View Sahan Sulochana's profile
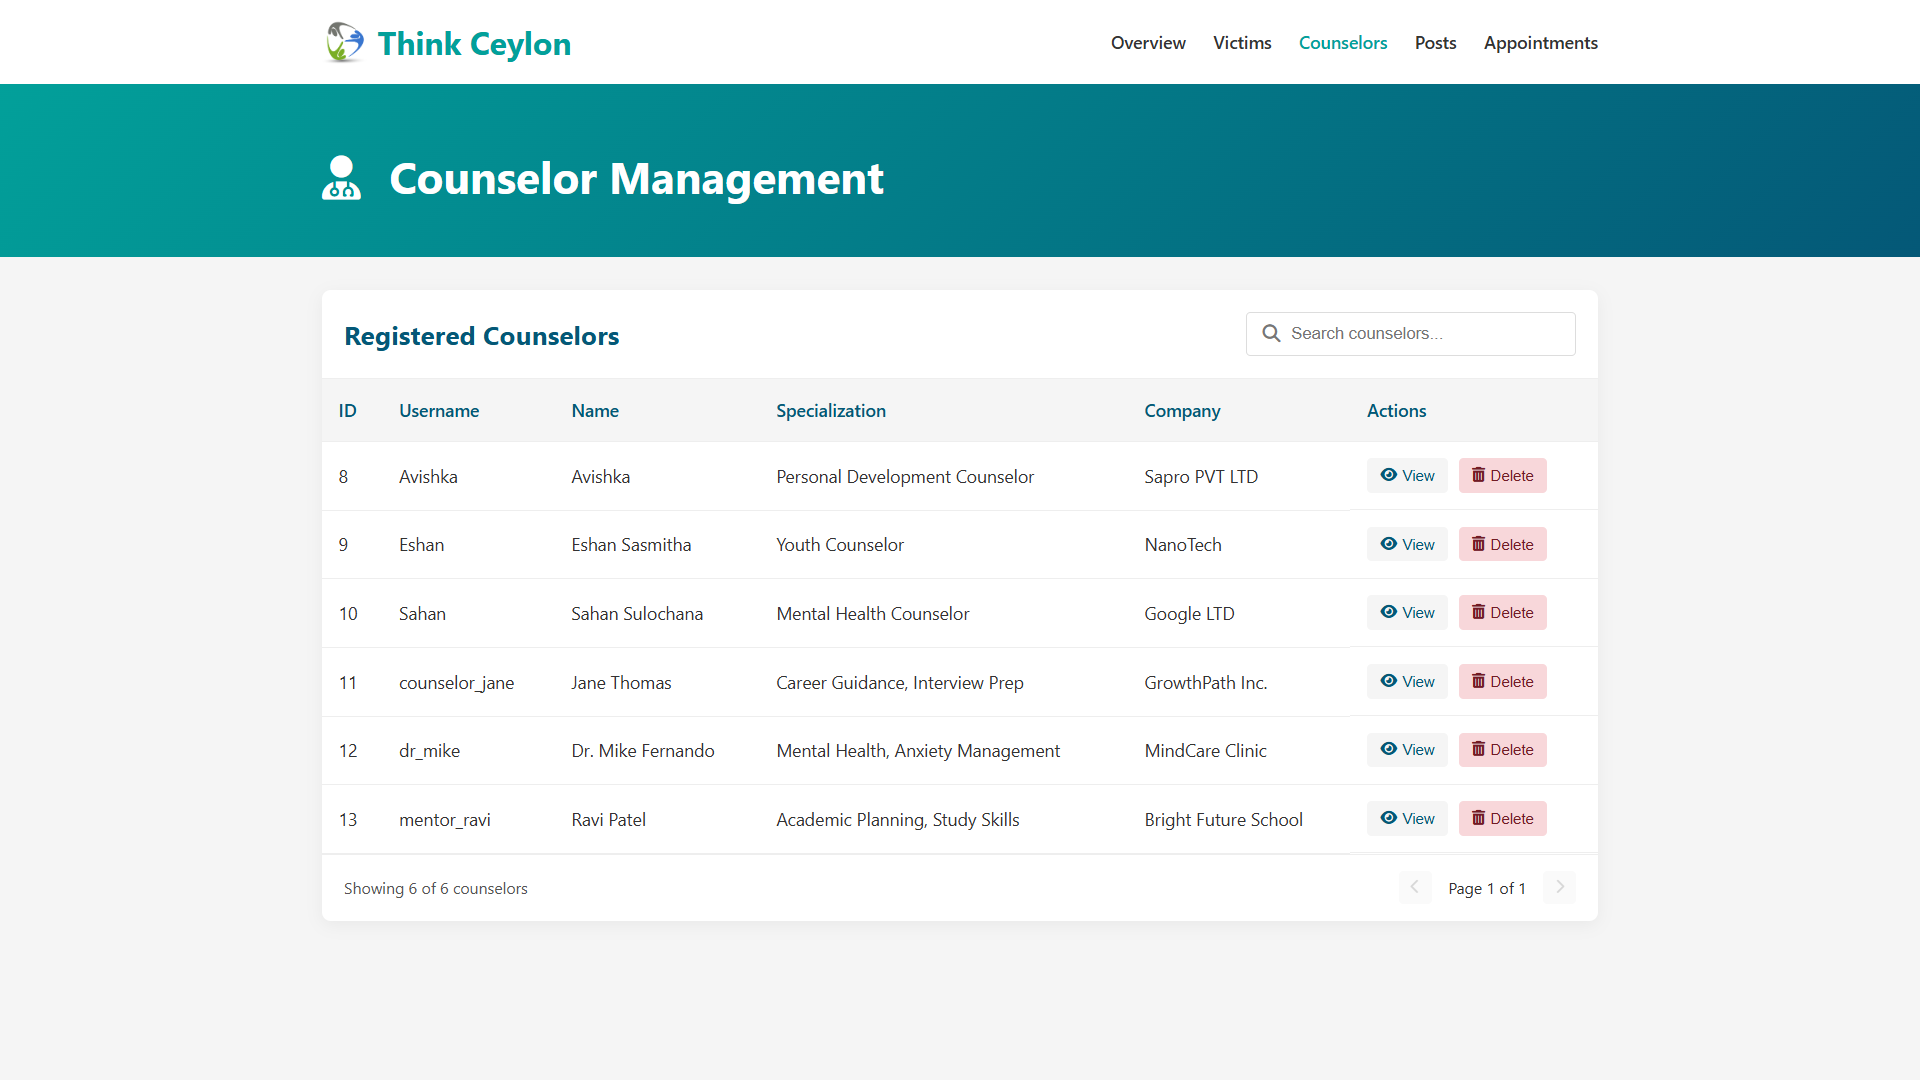Screen dimensions: 1920x1080 point(1407,613)
